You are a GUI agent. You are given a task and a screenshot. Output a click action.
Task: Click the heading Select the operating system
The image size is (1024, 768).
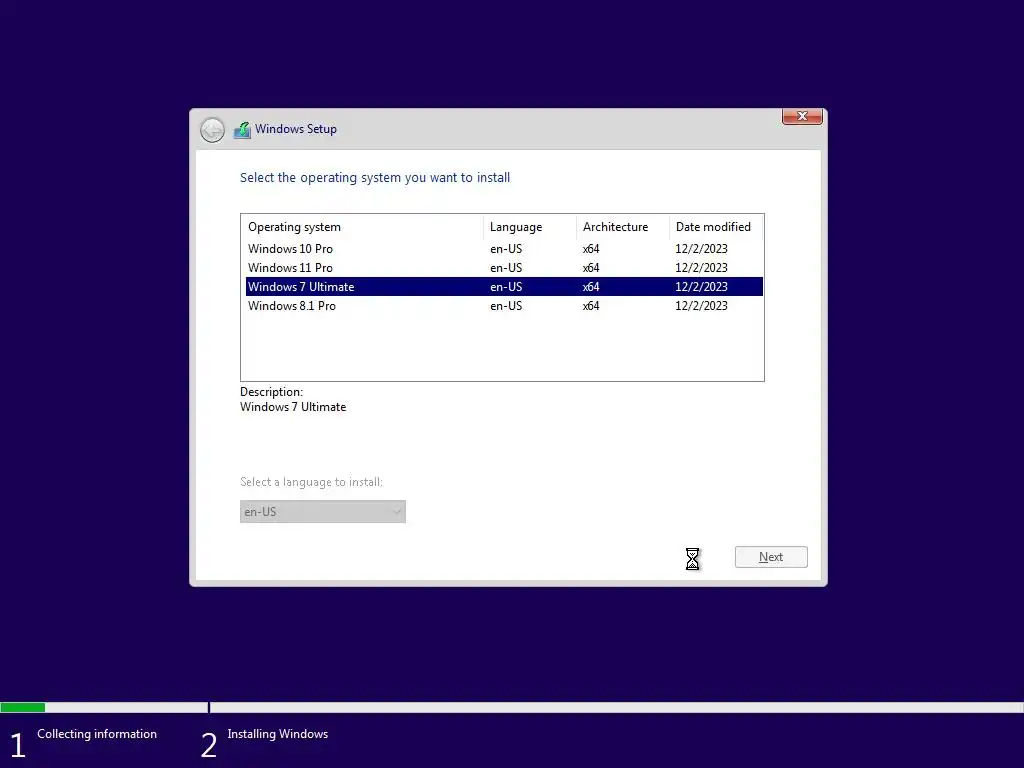click(x=375, y=178)
